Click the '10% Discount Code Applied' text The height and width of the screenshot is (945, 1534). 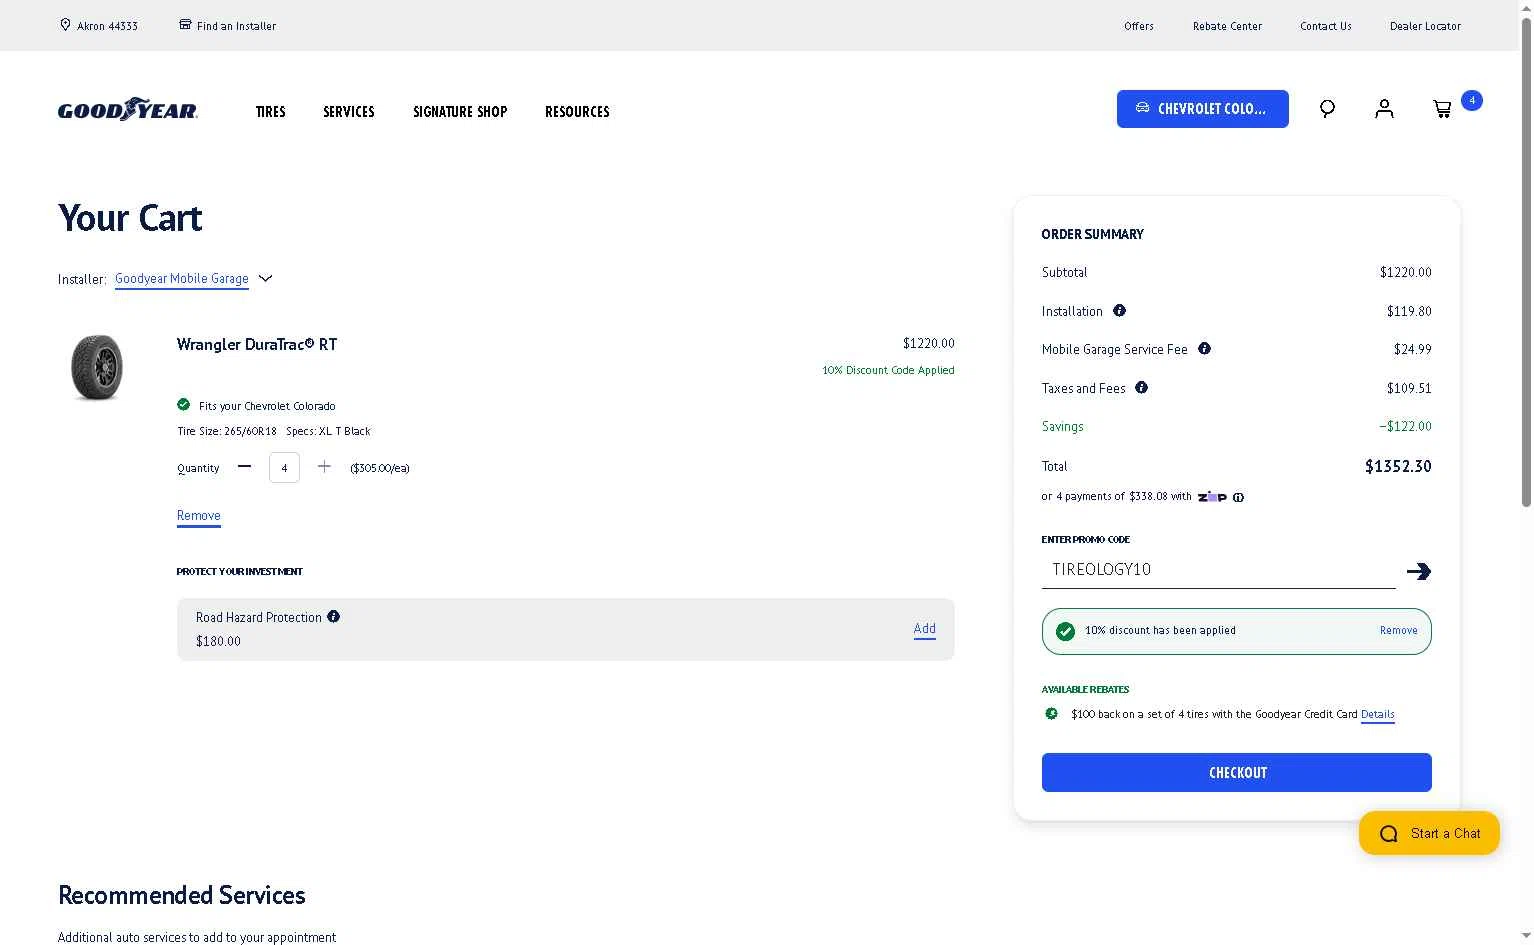888,370
